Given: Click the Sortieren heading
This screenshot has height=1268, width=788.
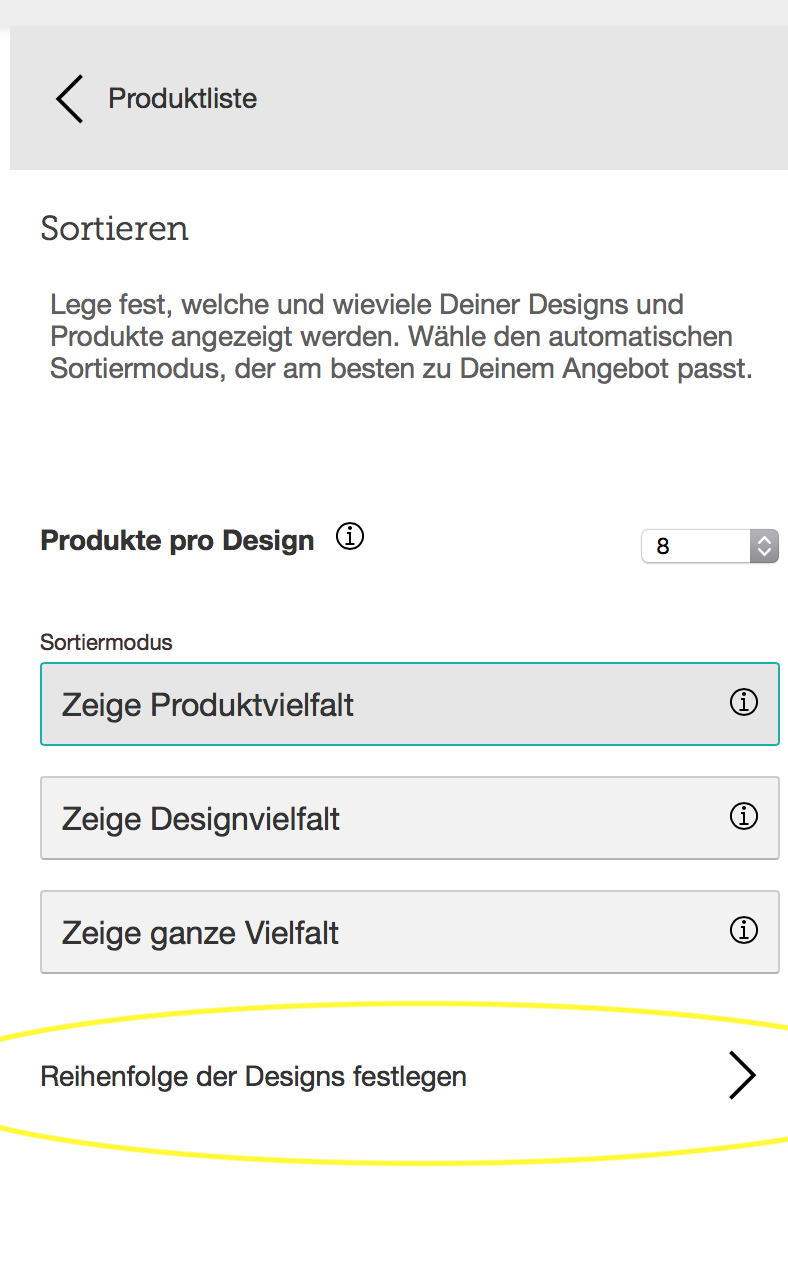Looking at the screenshot, I should (114, 229).
